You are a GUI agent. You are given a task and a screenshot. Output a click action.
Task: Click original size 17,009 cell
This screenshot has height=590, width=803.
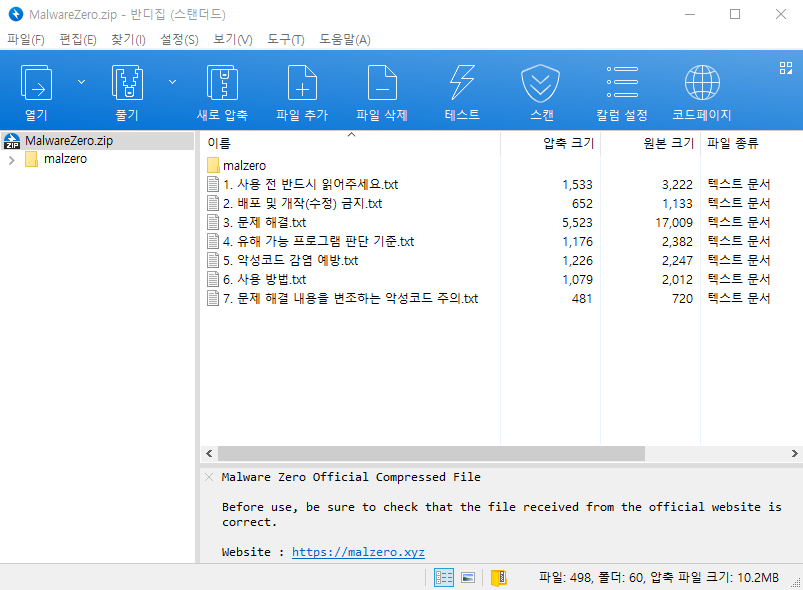tap(674, 223)
